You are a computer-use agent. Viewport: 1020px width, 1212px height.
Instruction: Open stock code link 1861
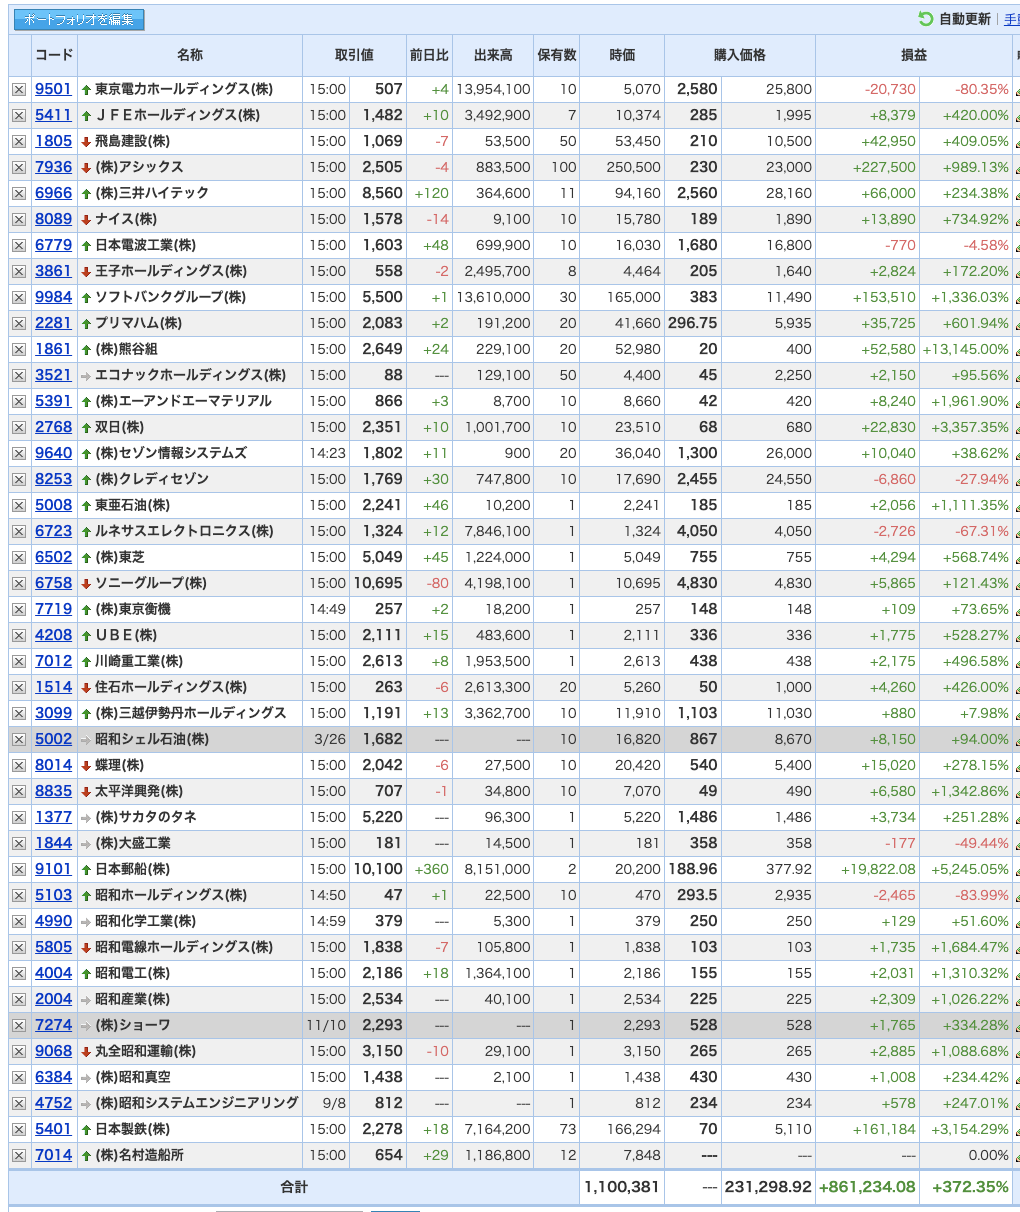tap(54, 349)
